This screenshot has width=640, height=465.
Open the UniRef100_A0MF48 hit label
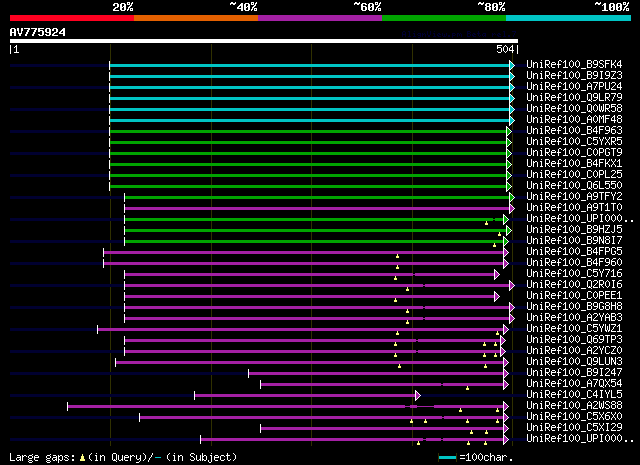(574, 120)
